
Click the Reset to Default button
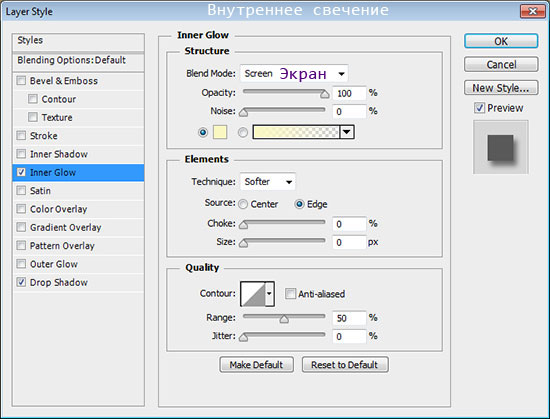[x=345, y=365]
